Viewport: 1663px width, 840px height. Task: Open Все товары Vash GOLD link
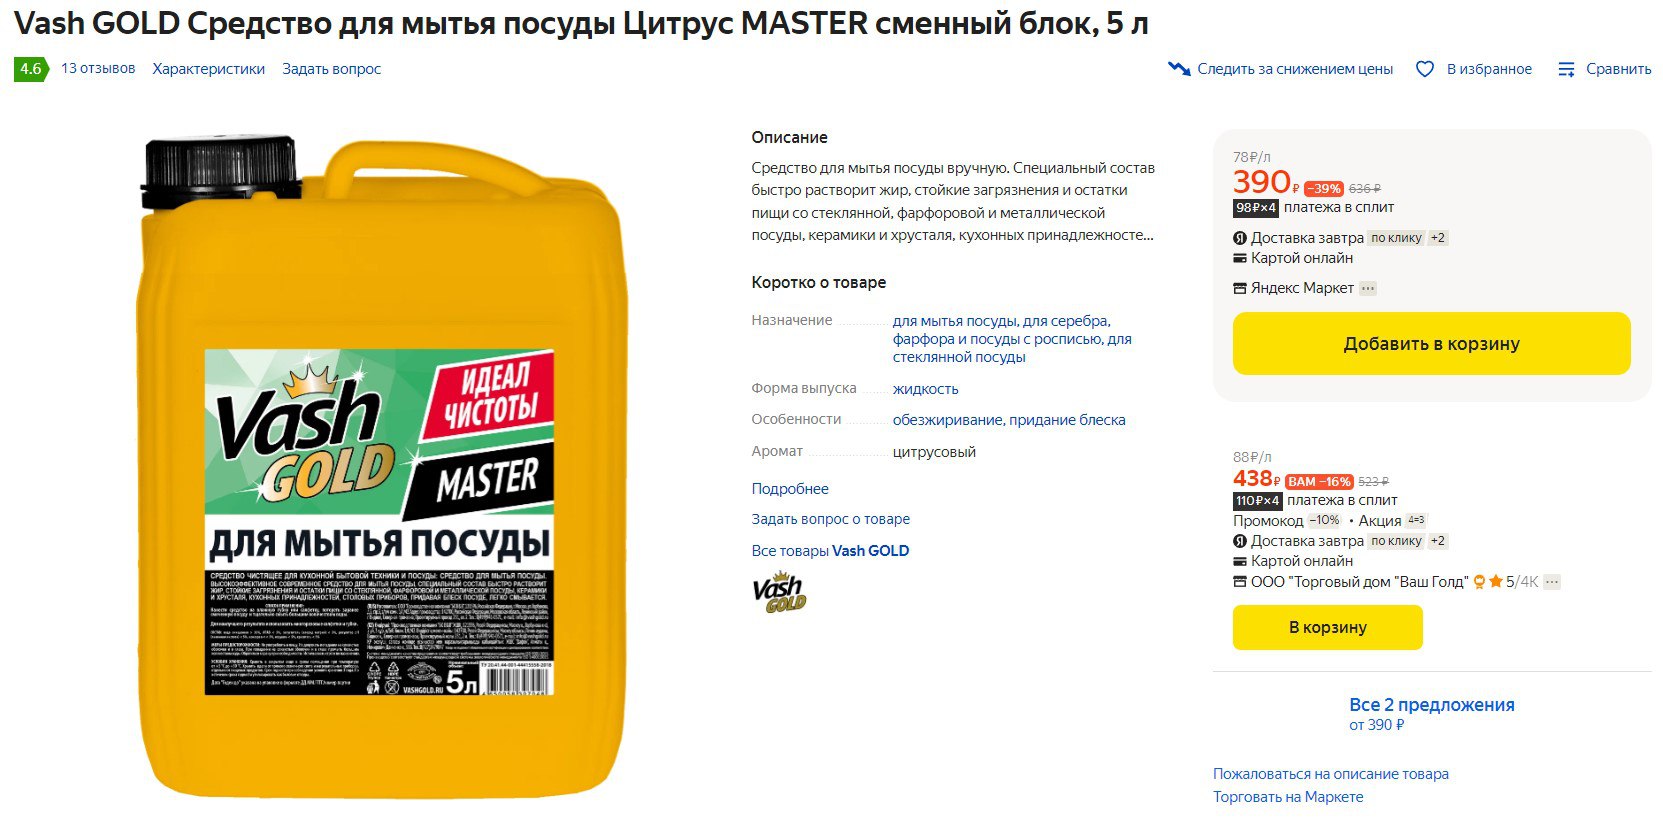pos(830,551)
